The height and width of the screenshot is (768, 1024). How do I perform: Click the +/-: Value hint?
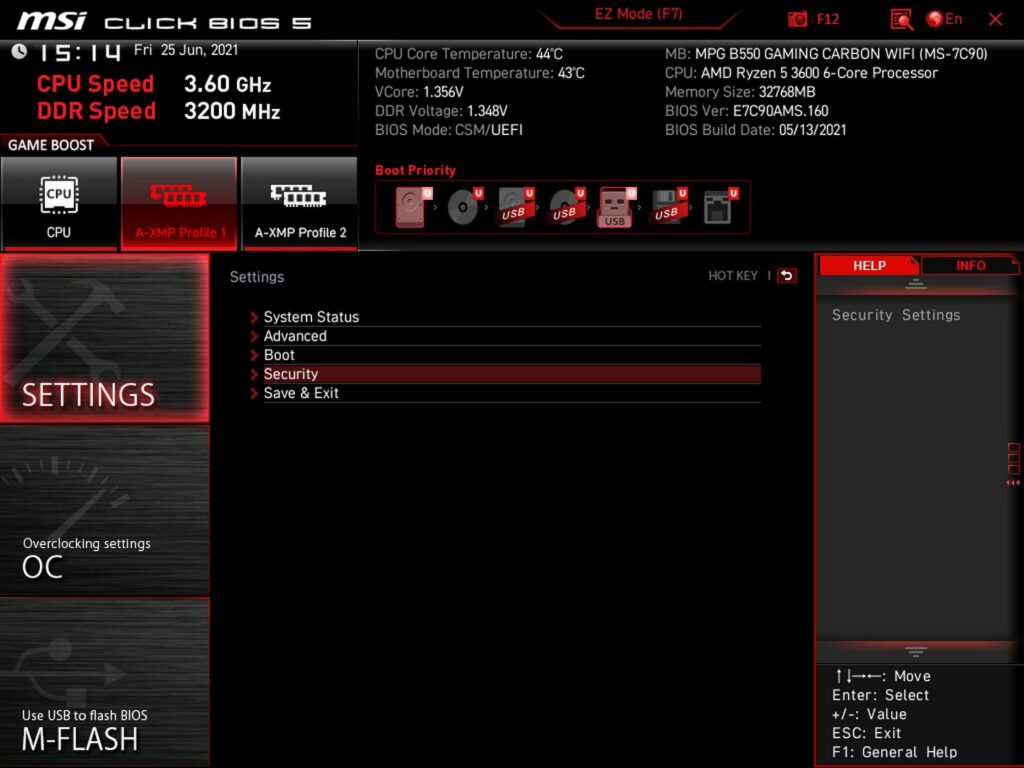[869, 714]
